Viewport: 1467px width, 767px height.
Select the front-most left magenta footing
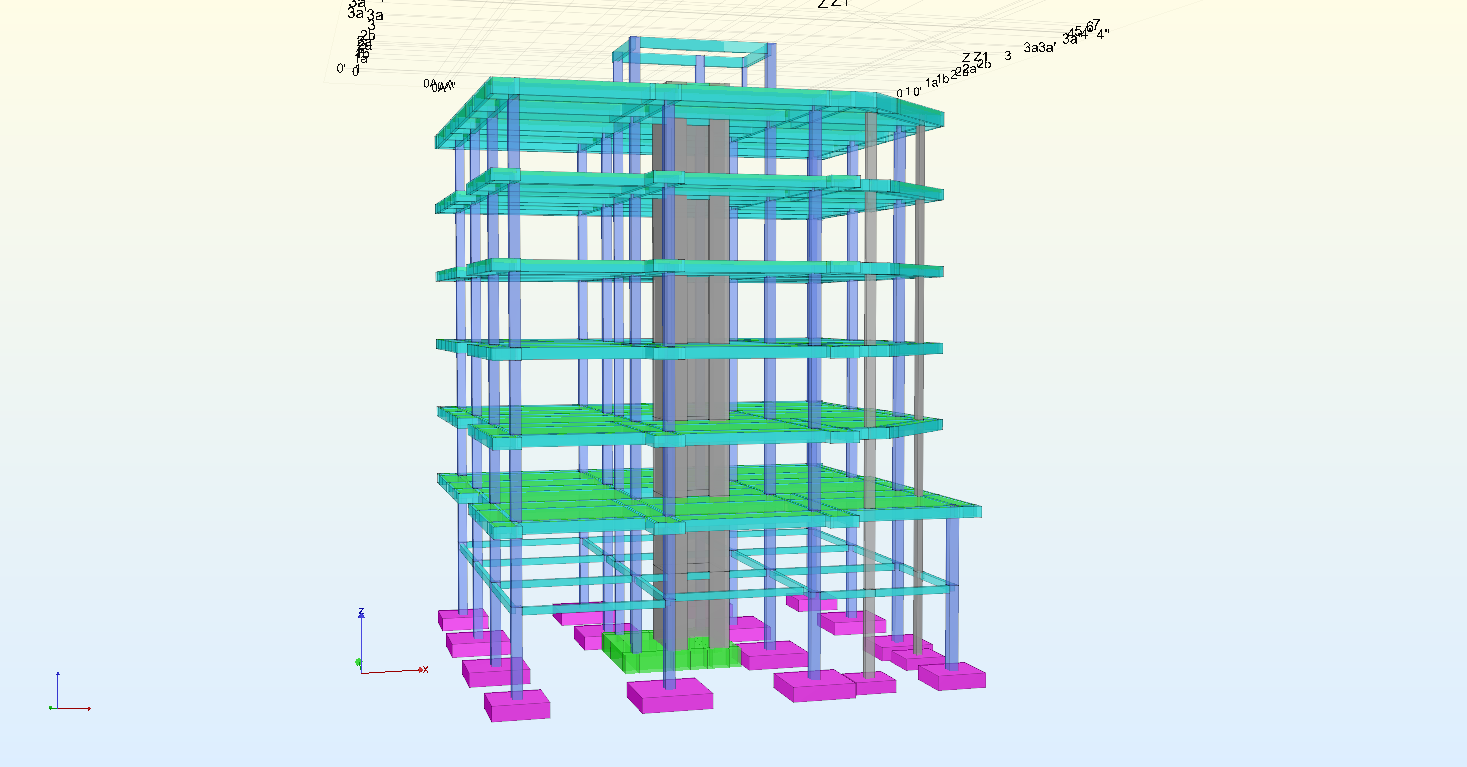pos(517,705)
